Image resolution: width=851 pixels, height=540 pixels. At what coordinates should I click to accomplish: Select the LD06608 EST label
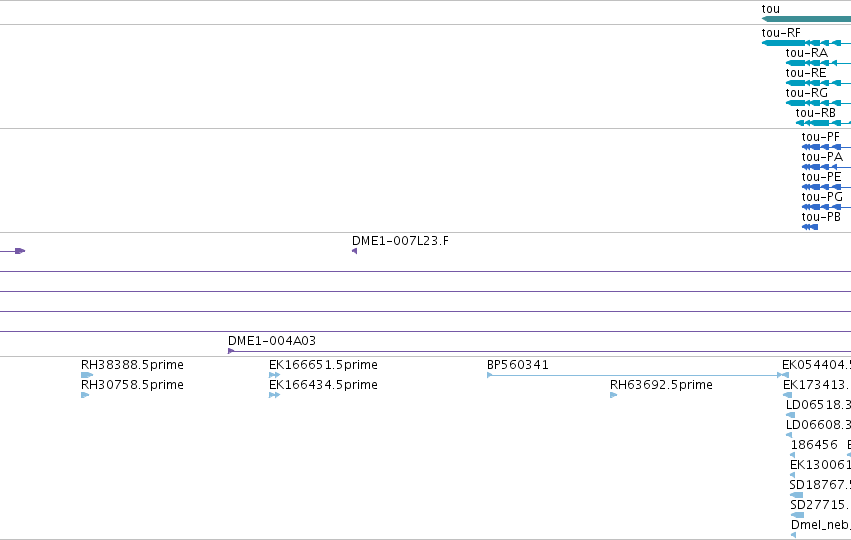[818, 425]
